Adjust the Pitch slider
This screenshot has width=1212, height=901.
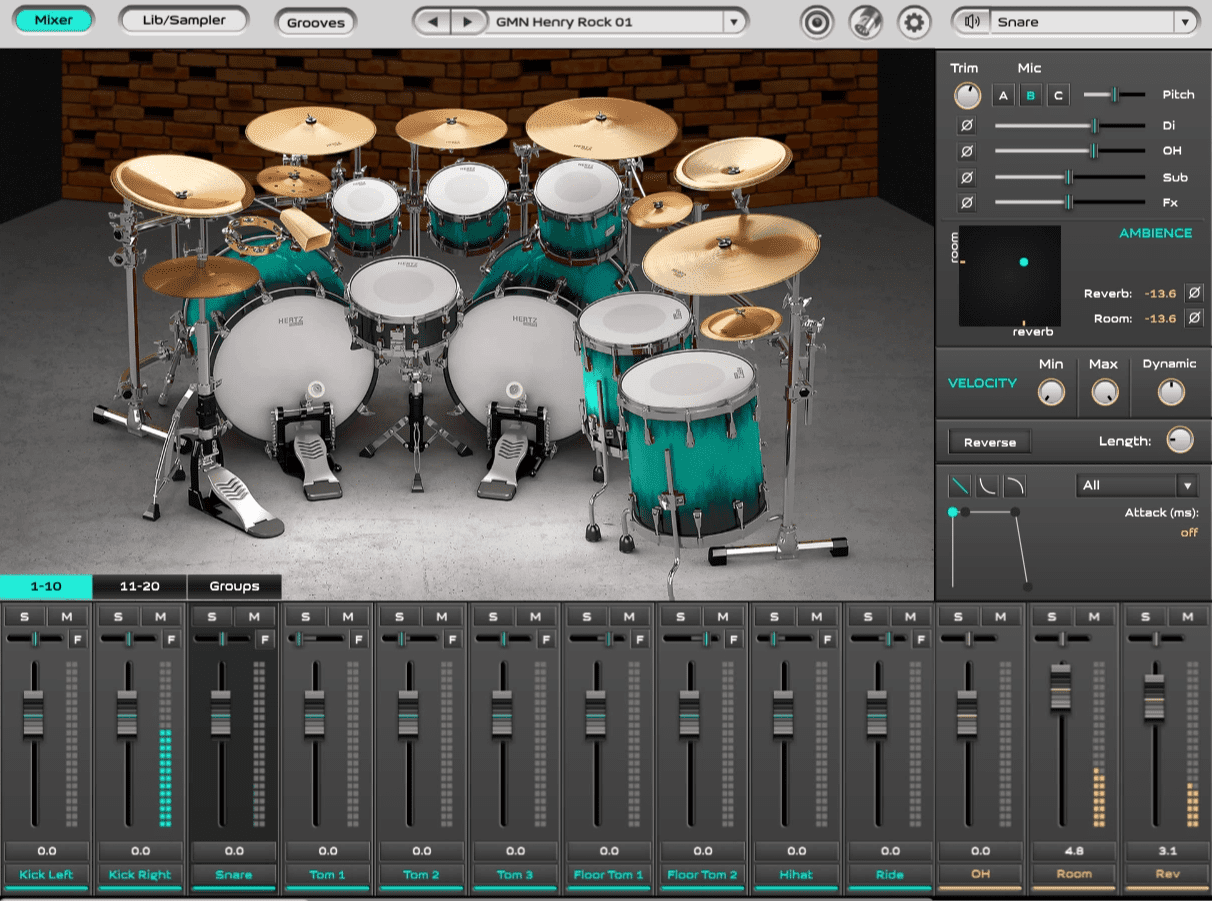pos(1114,95)
